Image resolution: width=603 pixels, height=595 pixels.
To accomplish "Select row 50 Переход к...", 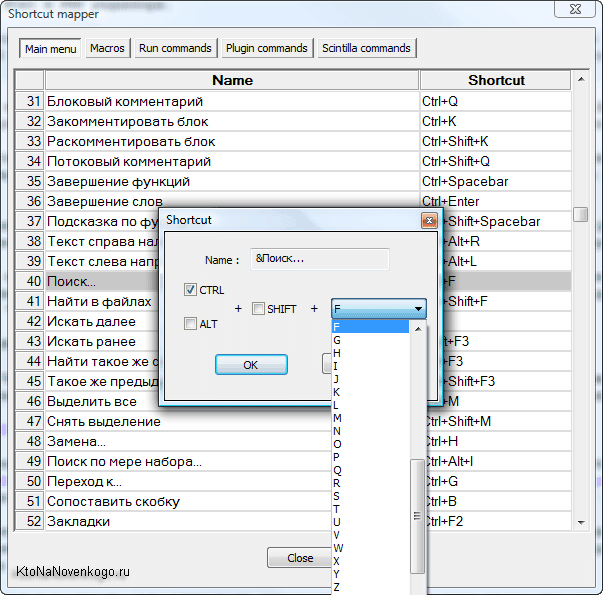I will pyautogui.click(x=188, y=482).
